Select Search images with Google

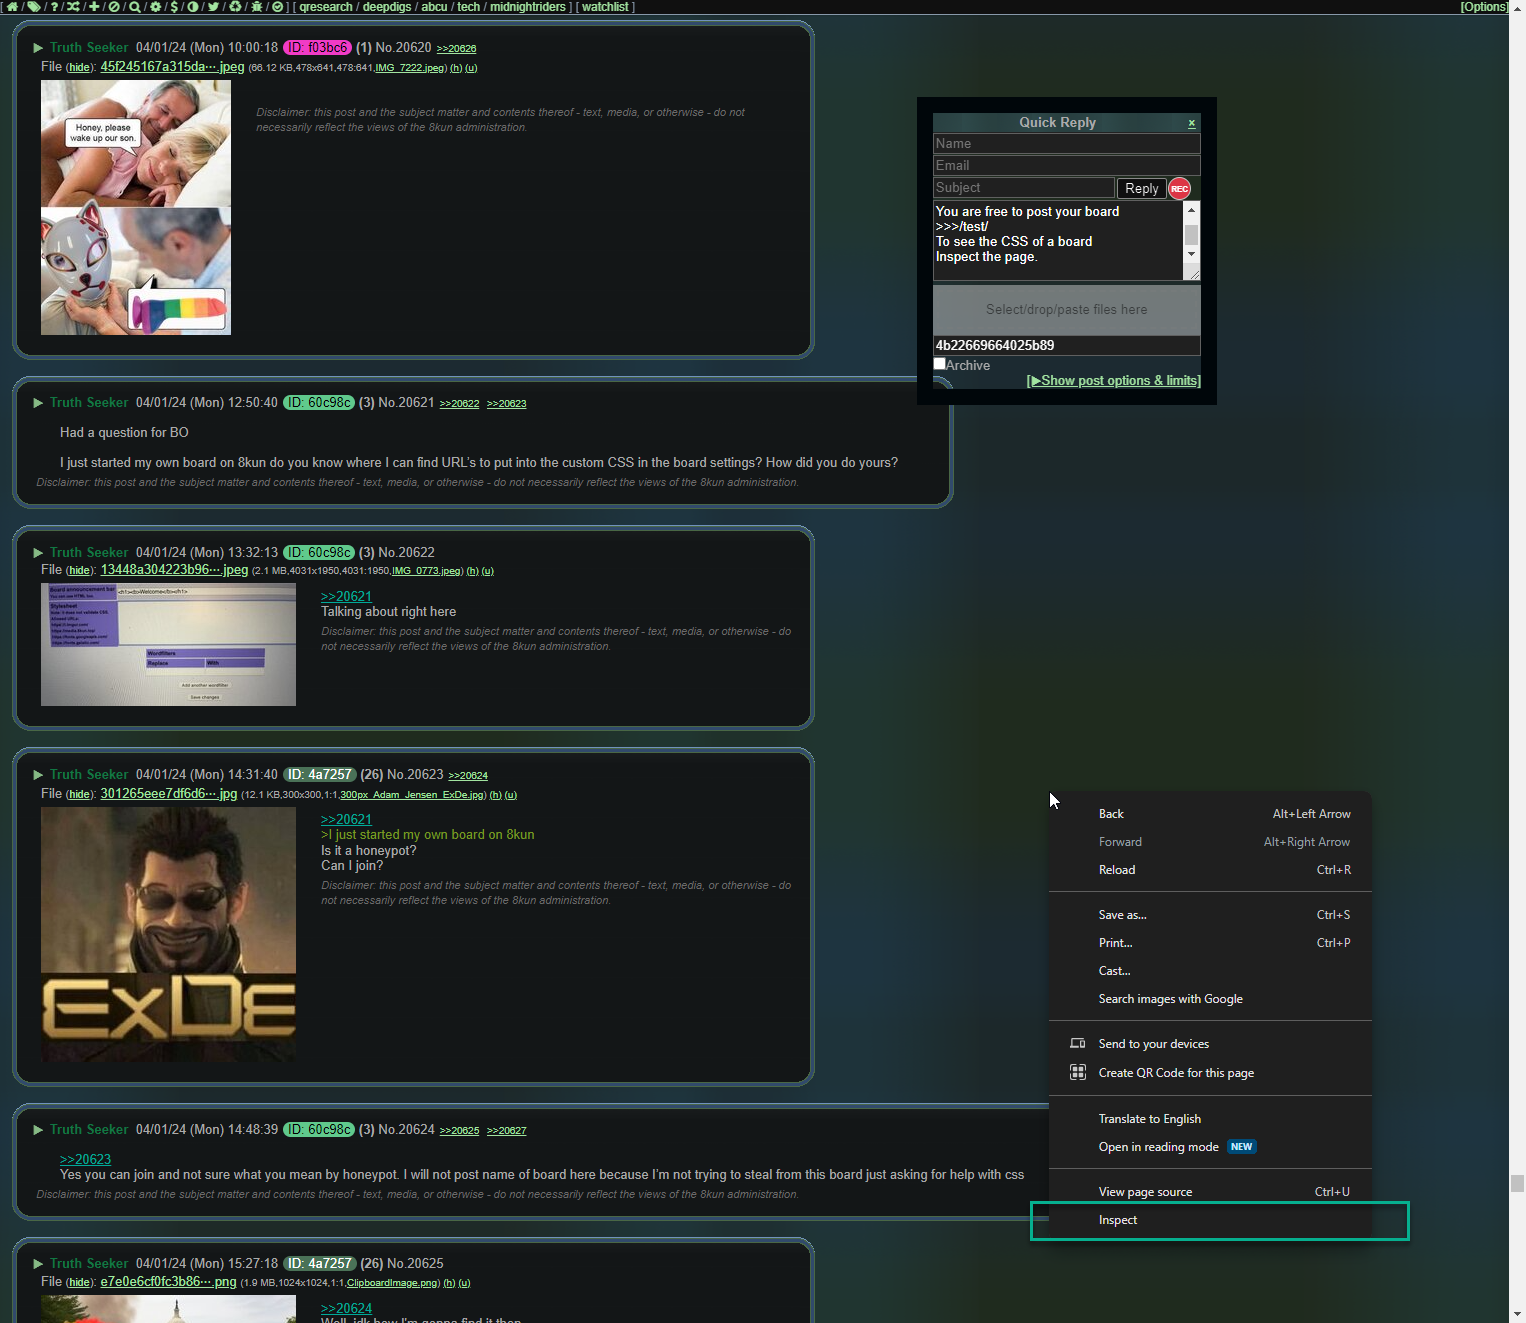[1210, 999]
